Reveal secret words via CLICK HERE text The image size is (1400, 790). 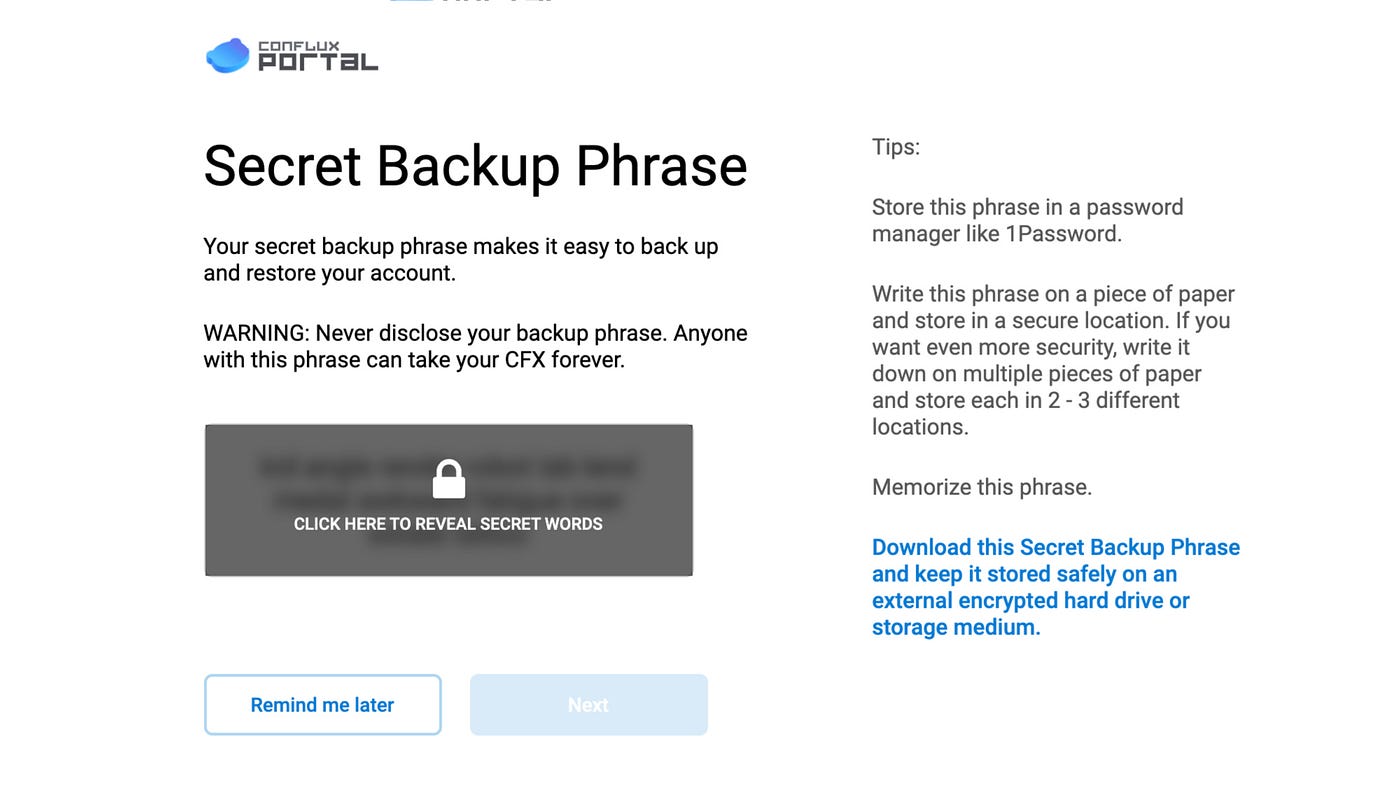tap(448, 524)
